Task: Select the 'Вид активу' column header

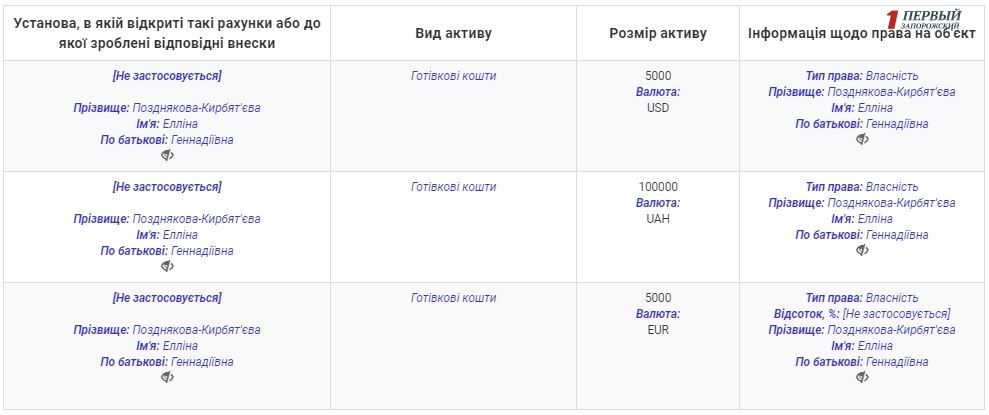Action: (453, 33)
